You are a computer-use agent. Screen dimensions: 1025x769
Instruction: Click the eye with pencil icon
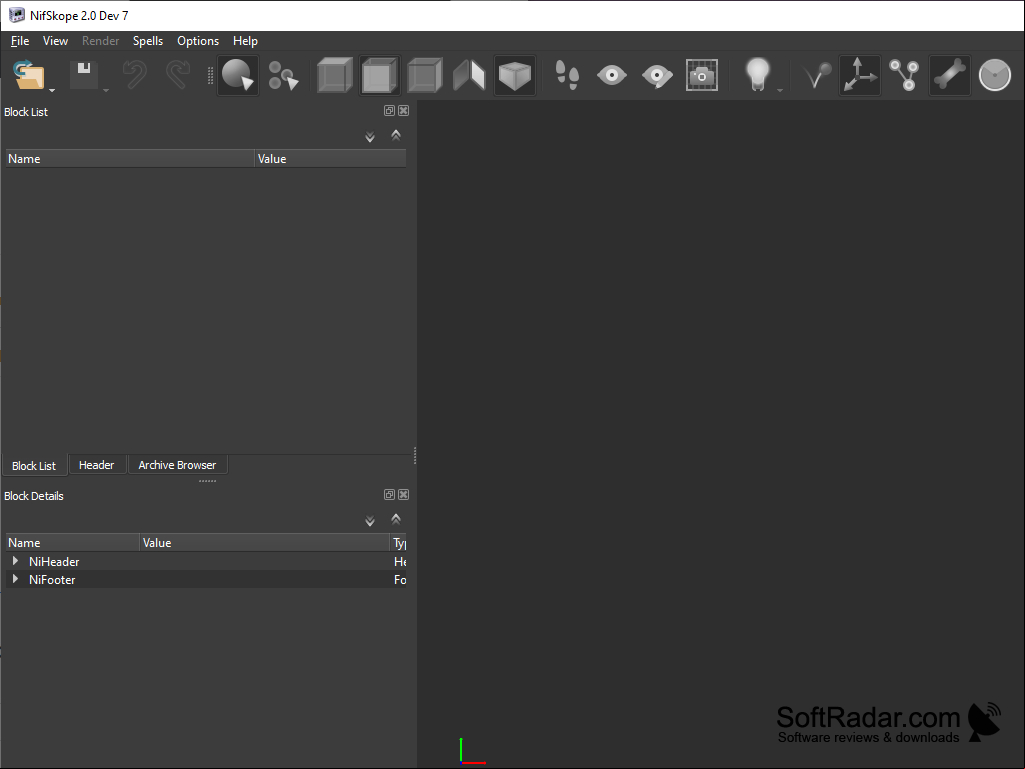pyautogui.click(x=657, y=75)
